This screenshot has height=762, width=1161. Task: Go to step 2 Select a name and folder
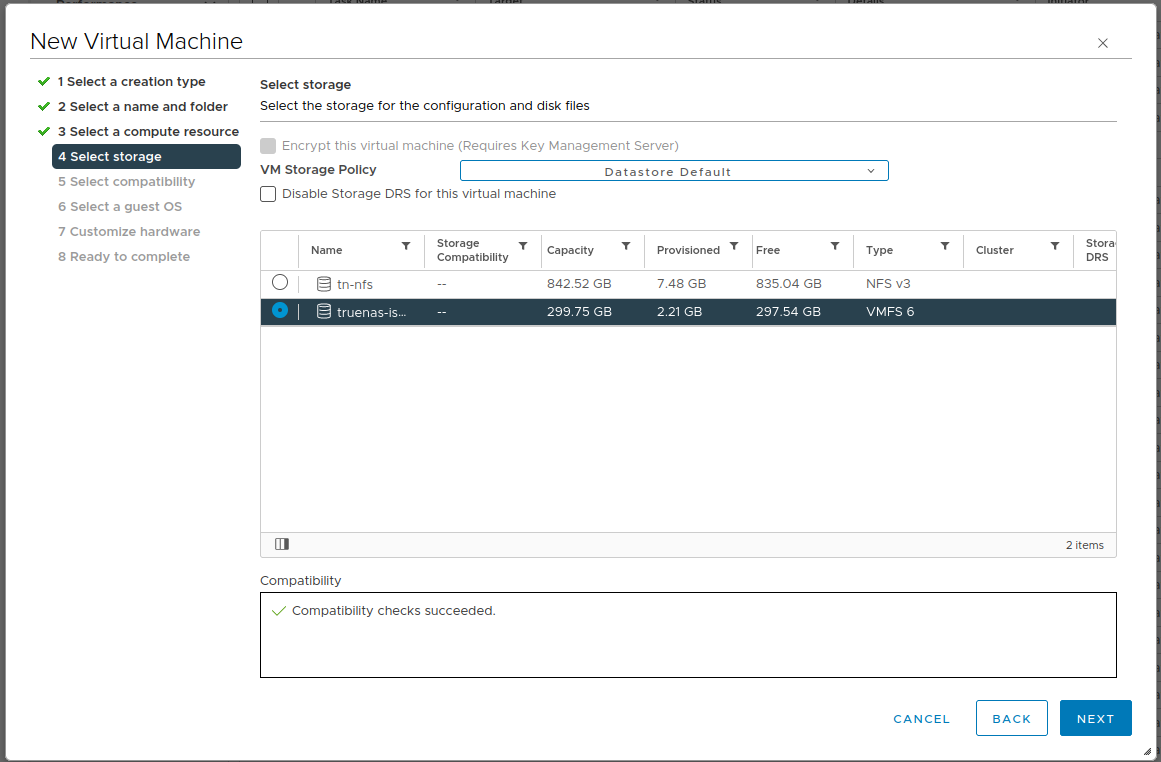(142, 107)
